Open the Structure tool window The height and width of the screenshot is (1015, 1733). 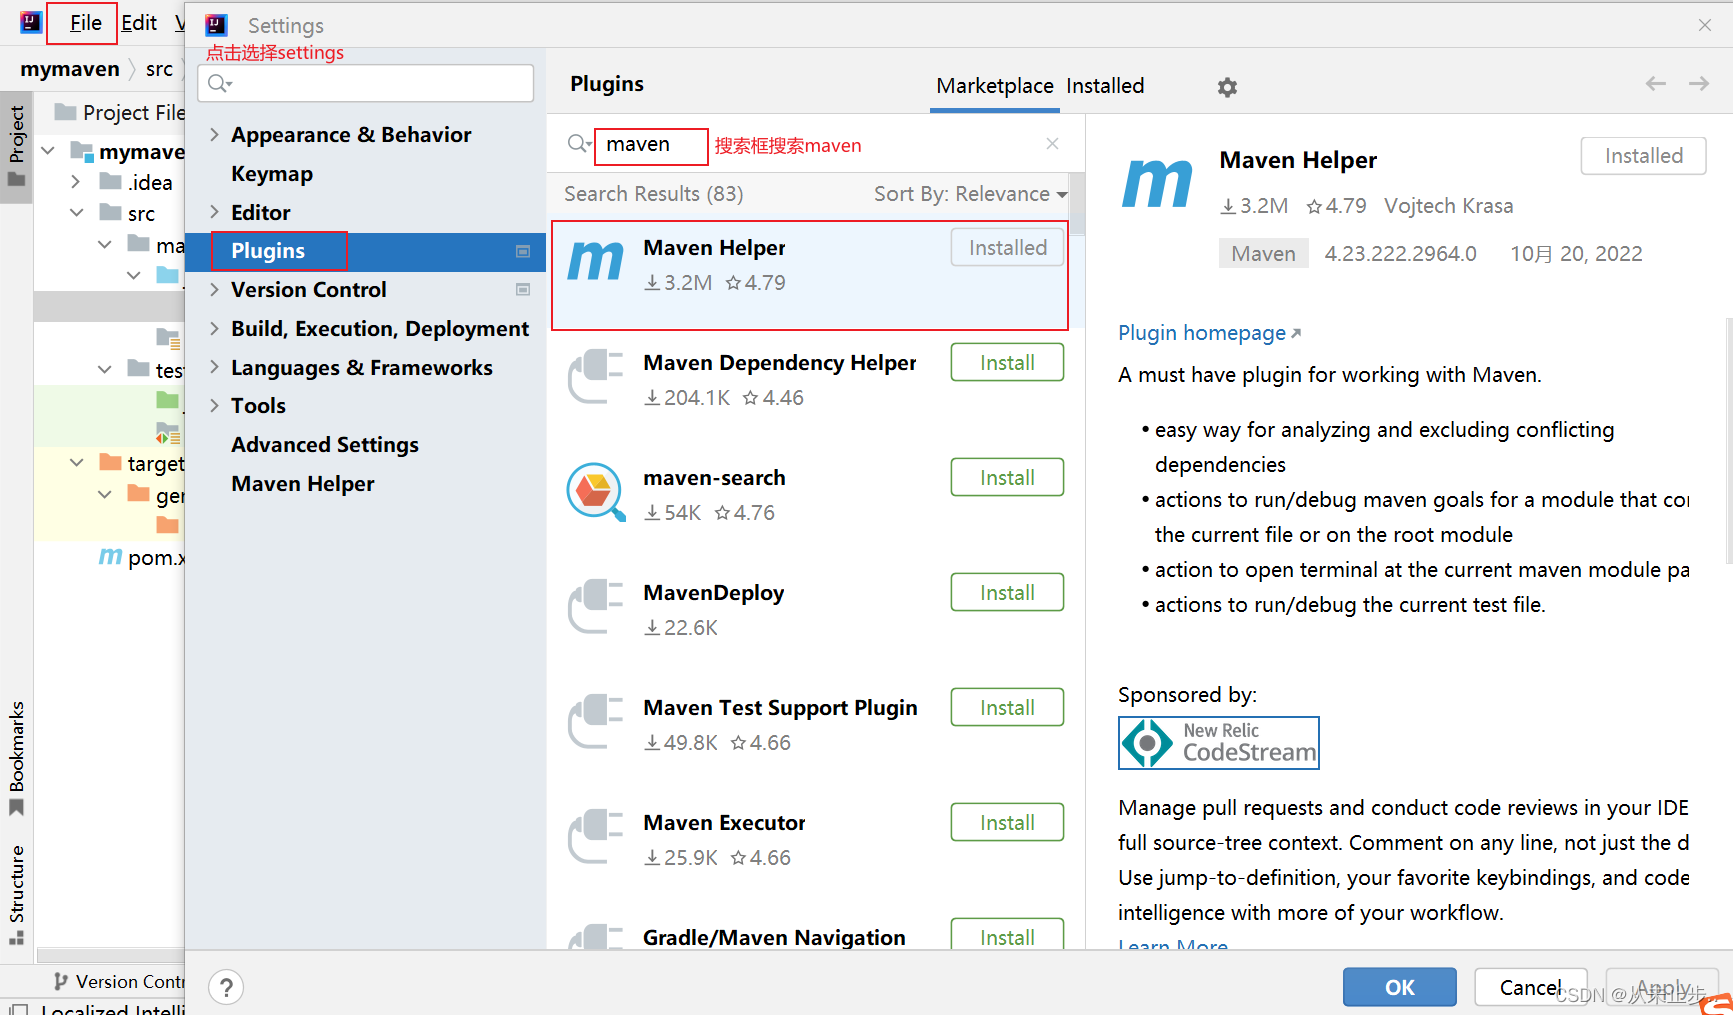click(x=17, y=895)
